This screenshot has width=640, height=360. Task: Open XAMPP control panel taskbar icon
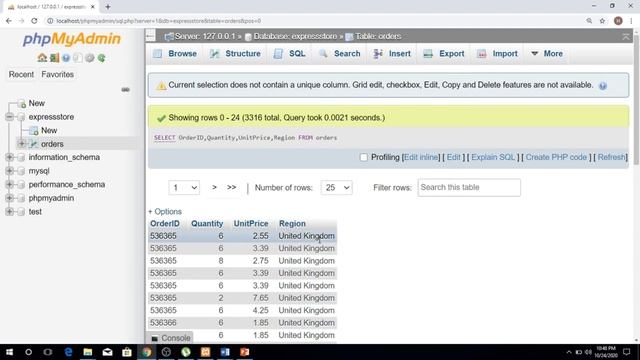205,352
